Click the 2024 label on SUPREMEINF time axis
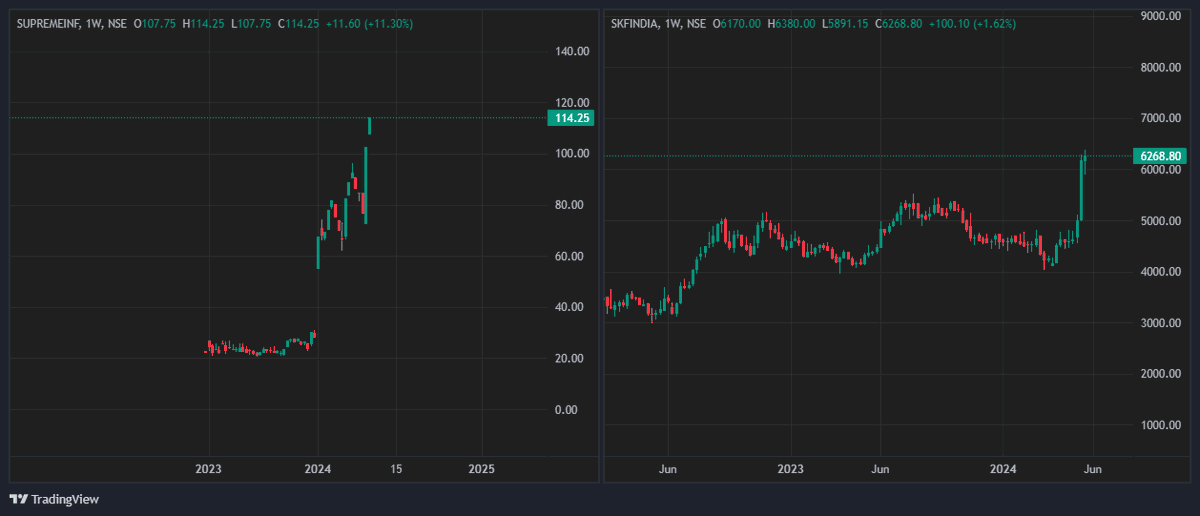The height and width of the screenshot is (516, 1200). point(318,469)
